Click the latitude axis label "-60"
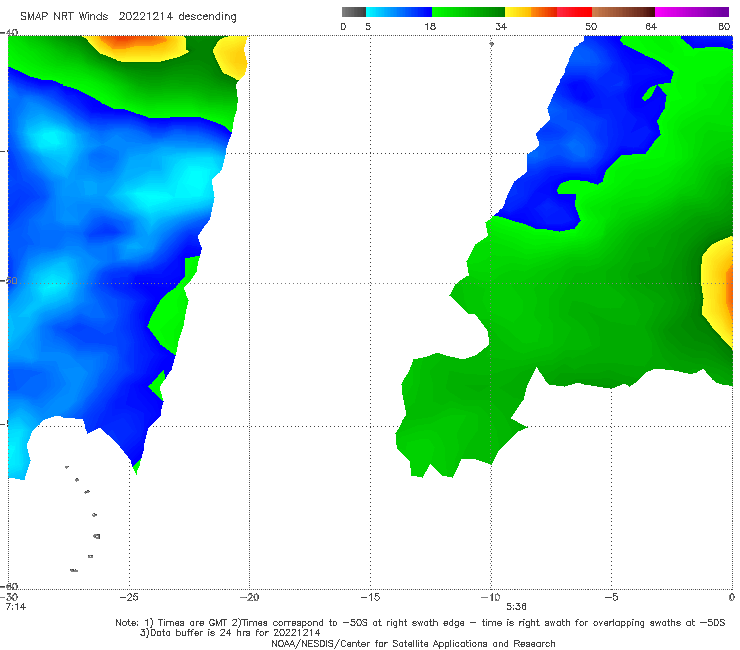The height and width of the screenshot is (650, 740). click(x=9, y=586)
